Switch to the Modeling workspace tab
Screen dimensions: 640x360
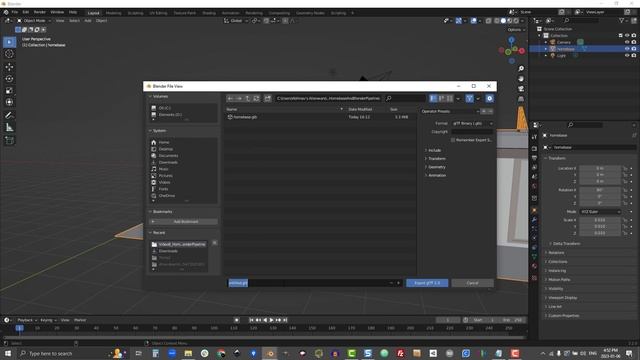tap(113, 13)
